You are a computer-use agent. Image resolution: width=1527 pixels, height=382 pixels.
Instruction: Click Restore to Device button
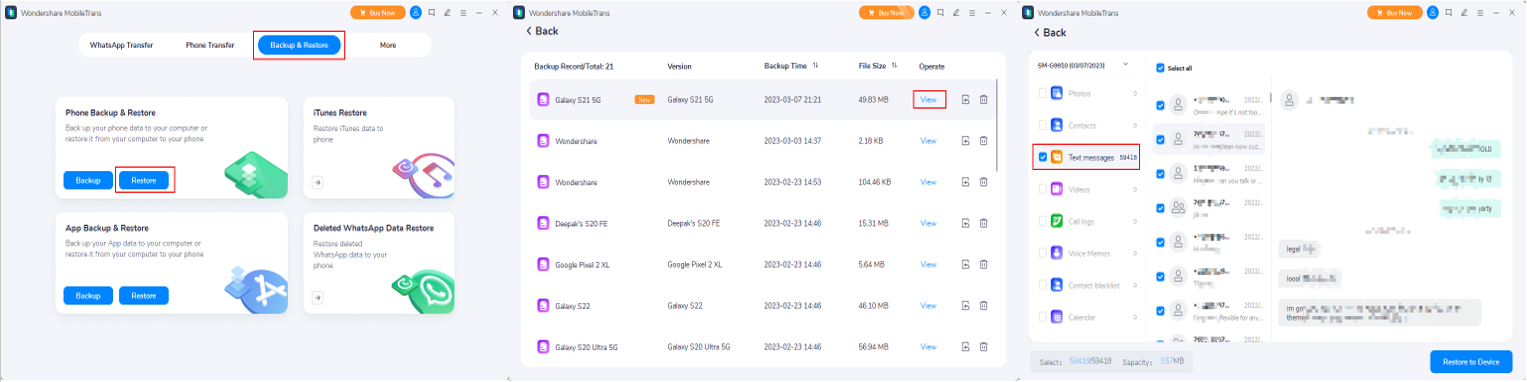pos(1471,361)
